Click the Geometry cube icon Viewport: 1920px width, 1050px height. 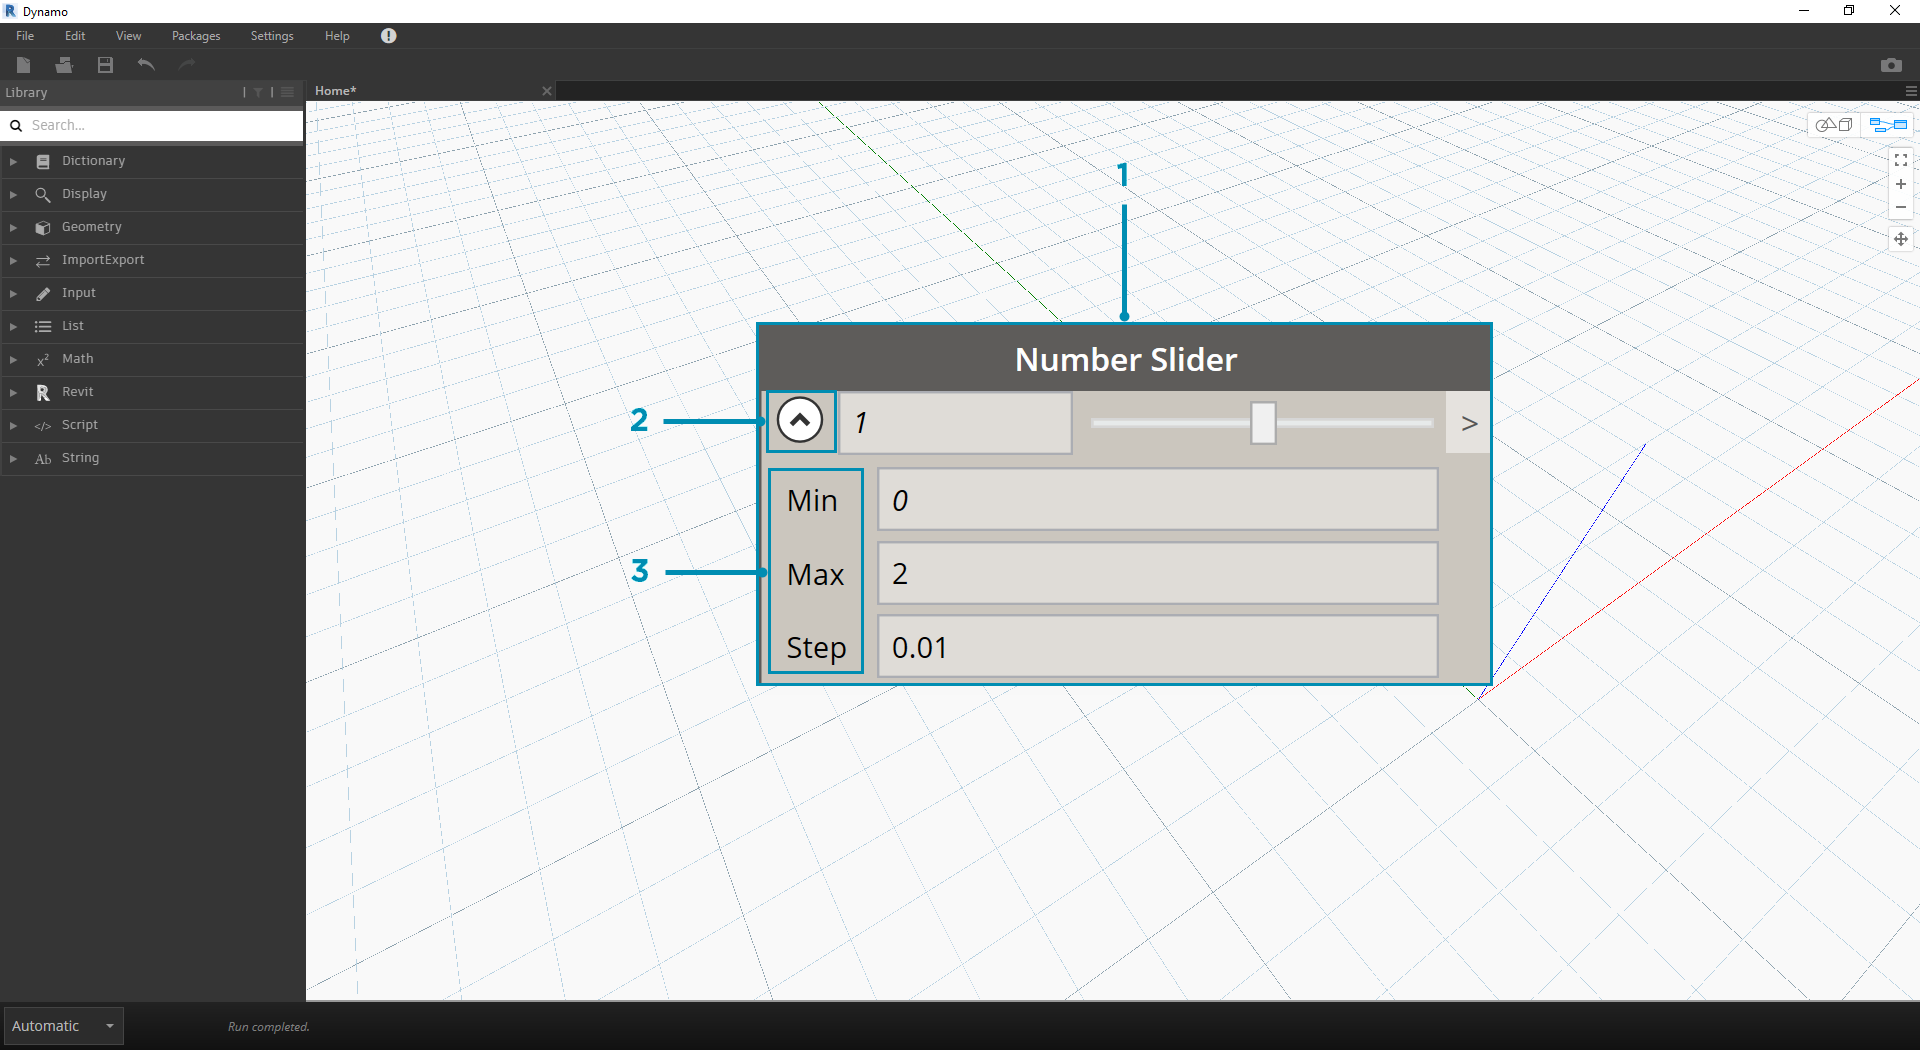43,227
